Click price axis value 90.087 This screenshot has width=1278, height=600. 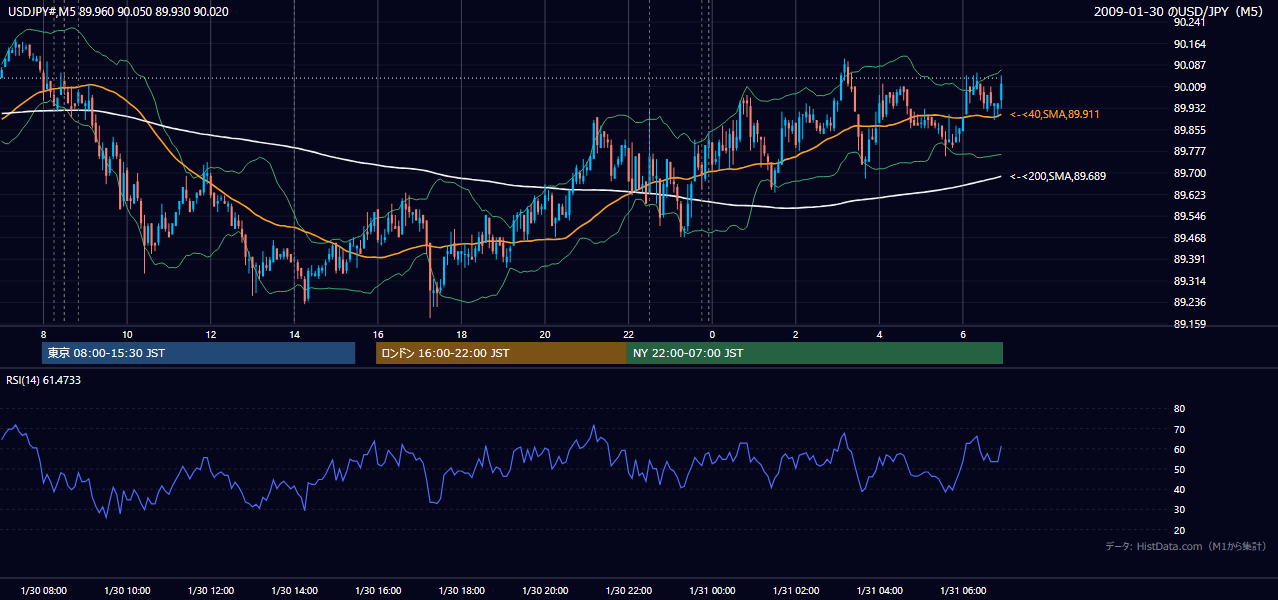click(x=1189, y=65)
